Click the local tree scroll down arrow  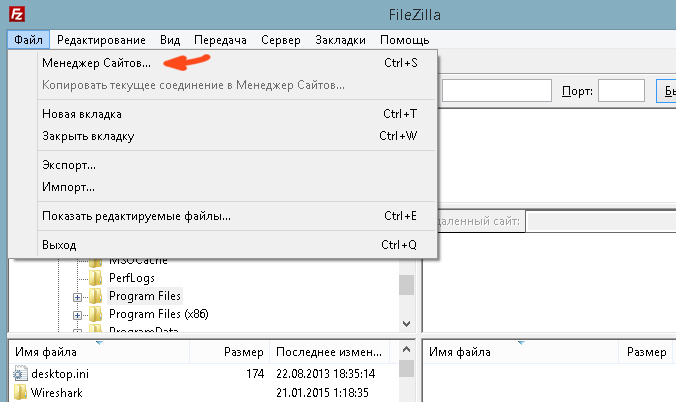407,323
